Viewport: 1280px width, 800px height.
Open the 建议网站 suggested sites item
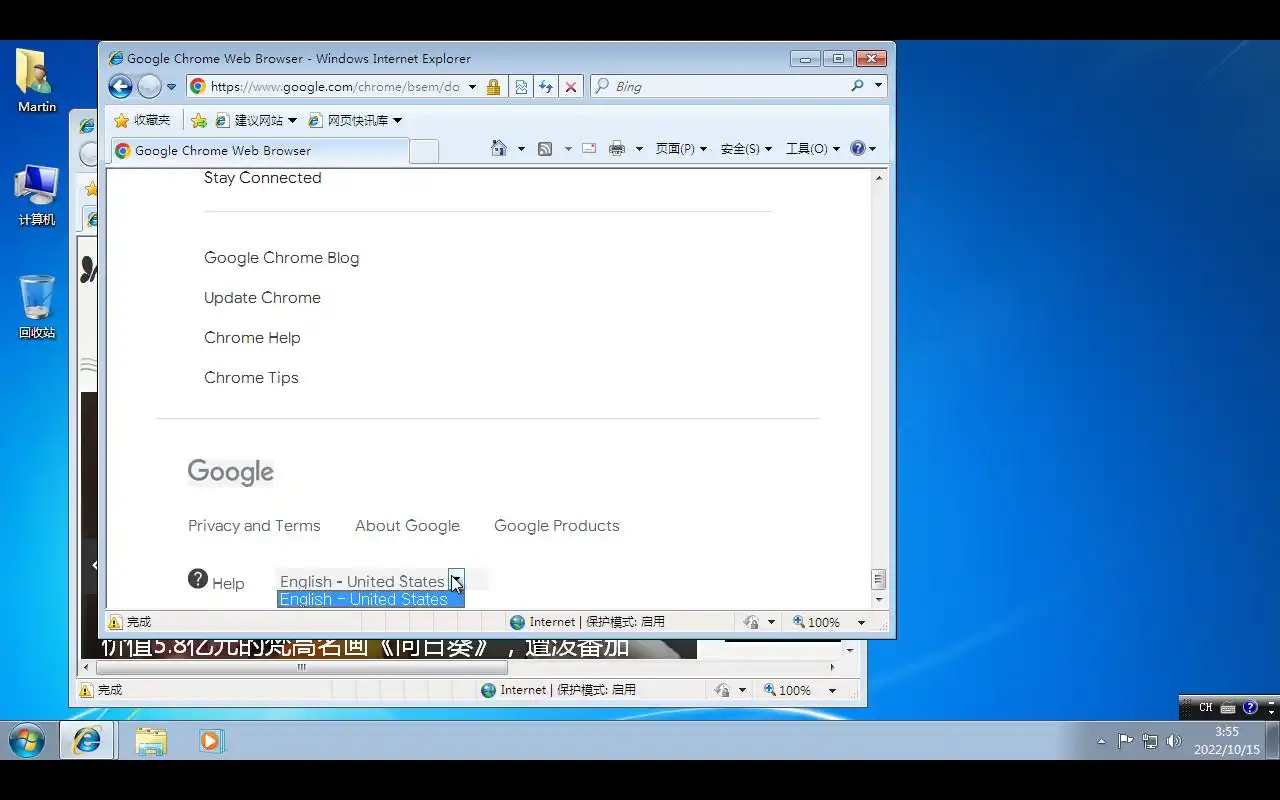(x=256, y=120)
